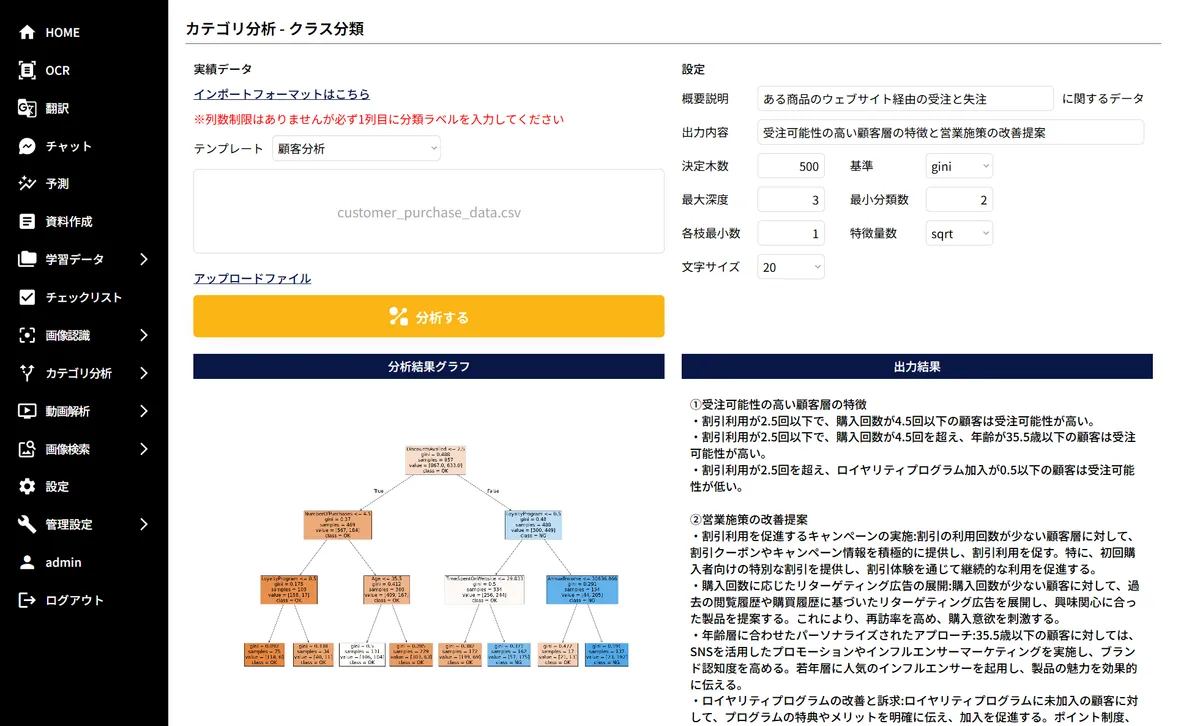
Task: Click the チェックリスト checkbox icon
Action: [27, 297]
